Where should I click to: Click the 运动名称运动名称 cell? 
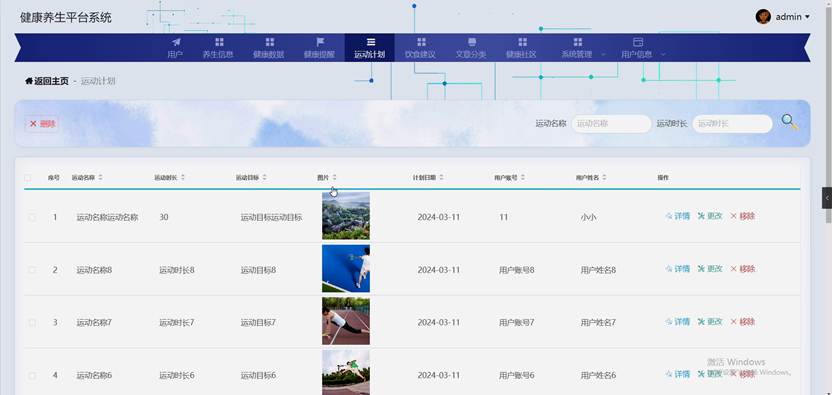click(x=107, y=217)
